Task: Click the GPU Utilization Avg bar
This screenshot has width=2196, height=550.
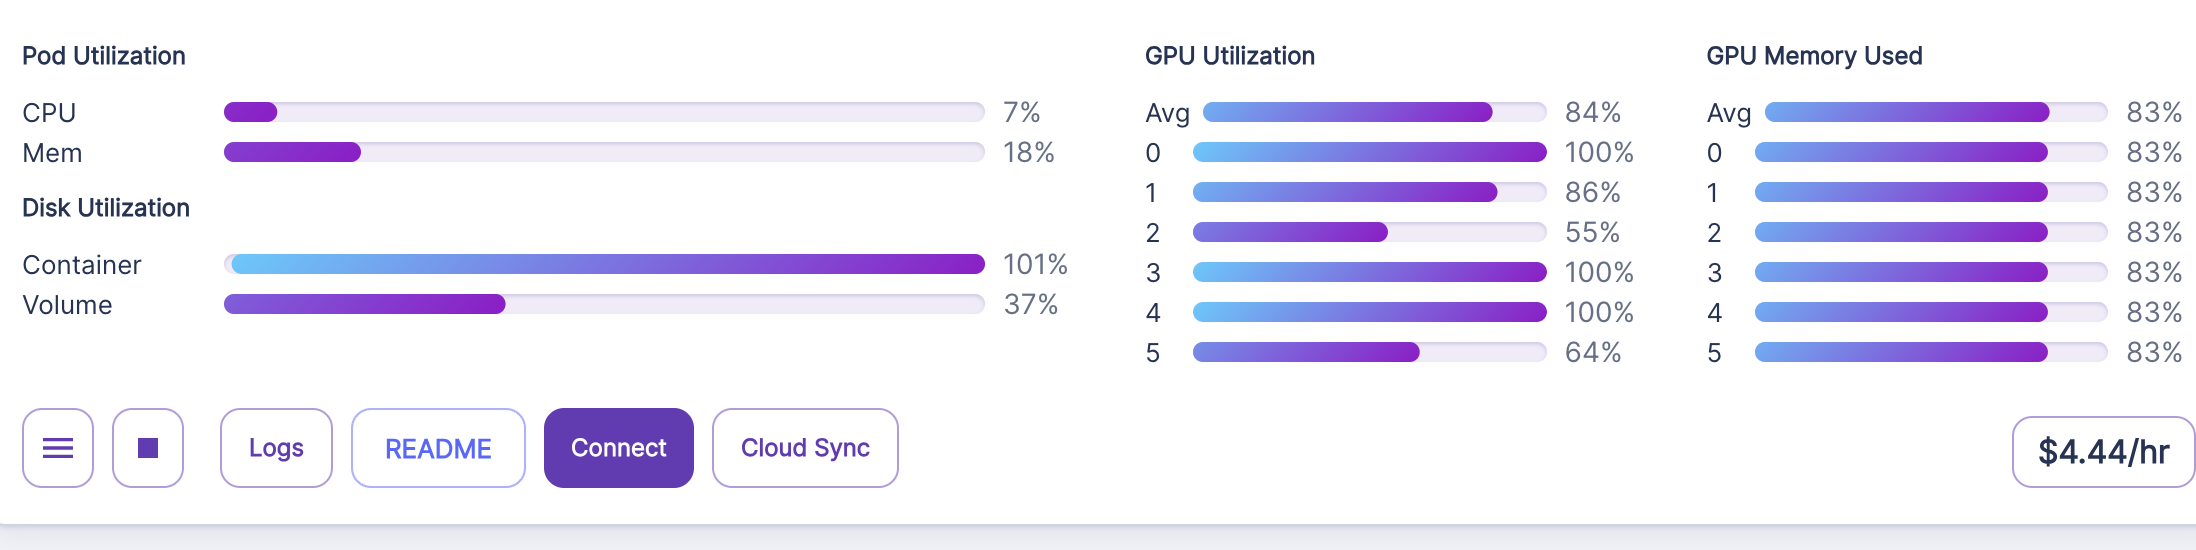Action: pos(1374,112)
